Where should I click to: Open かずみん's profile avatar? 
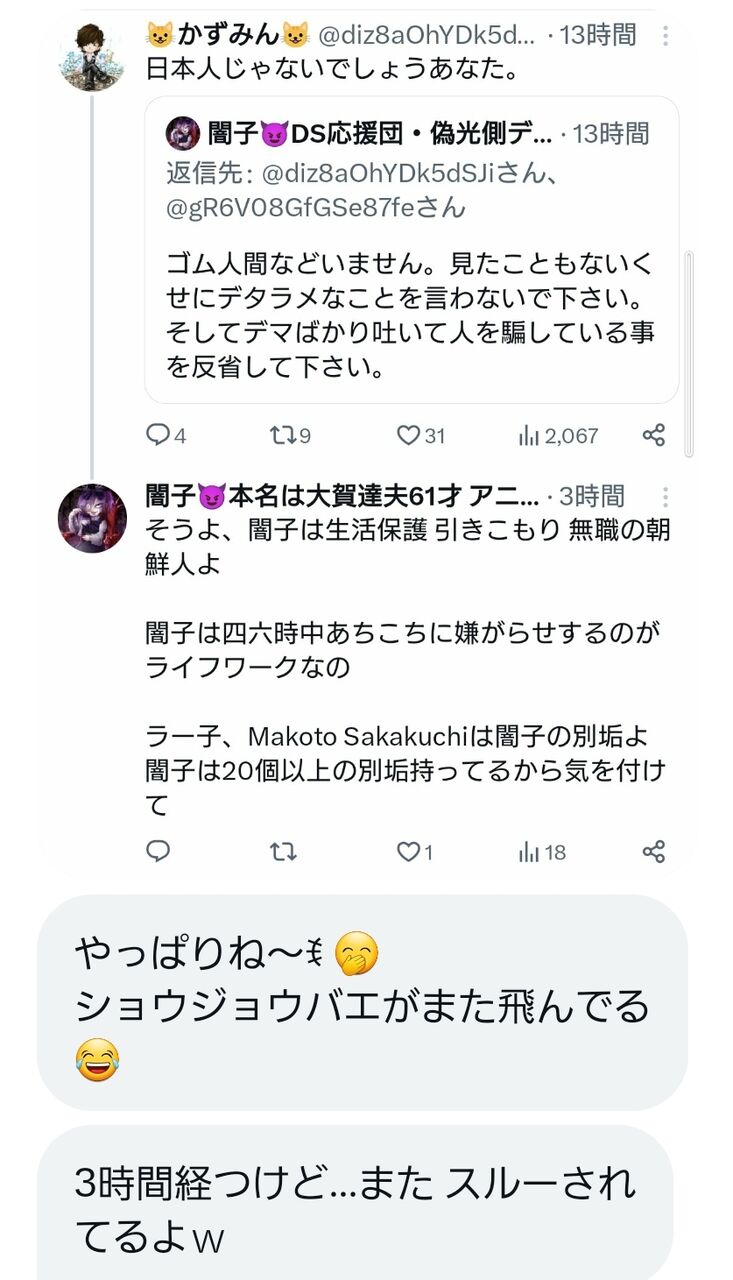tap(91, 57)
